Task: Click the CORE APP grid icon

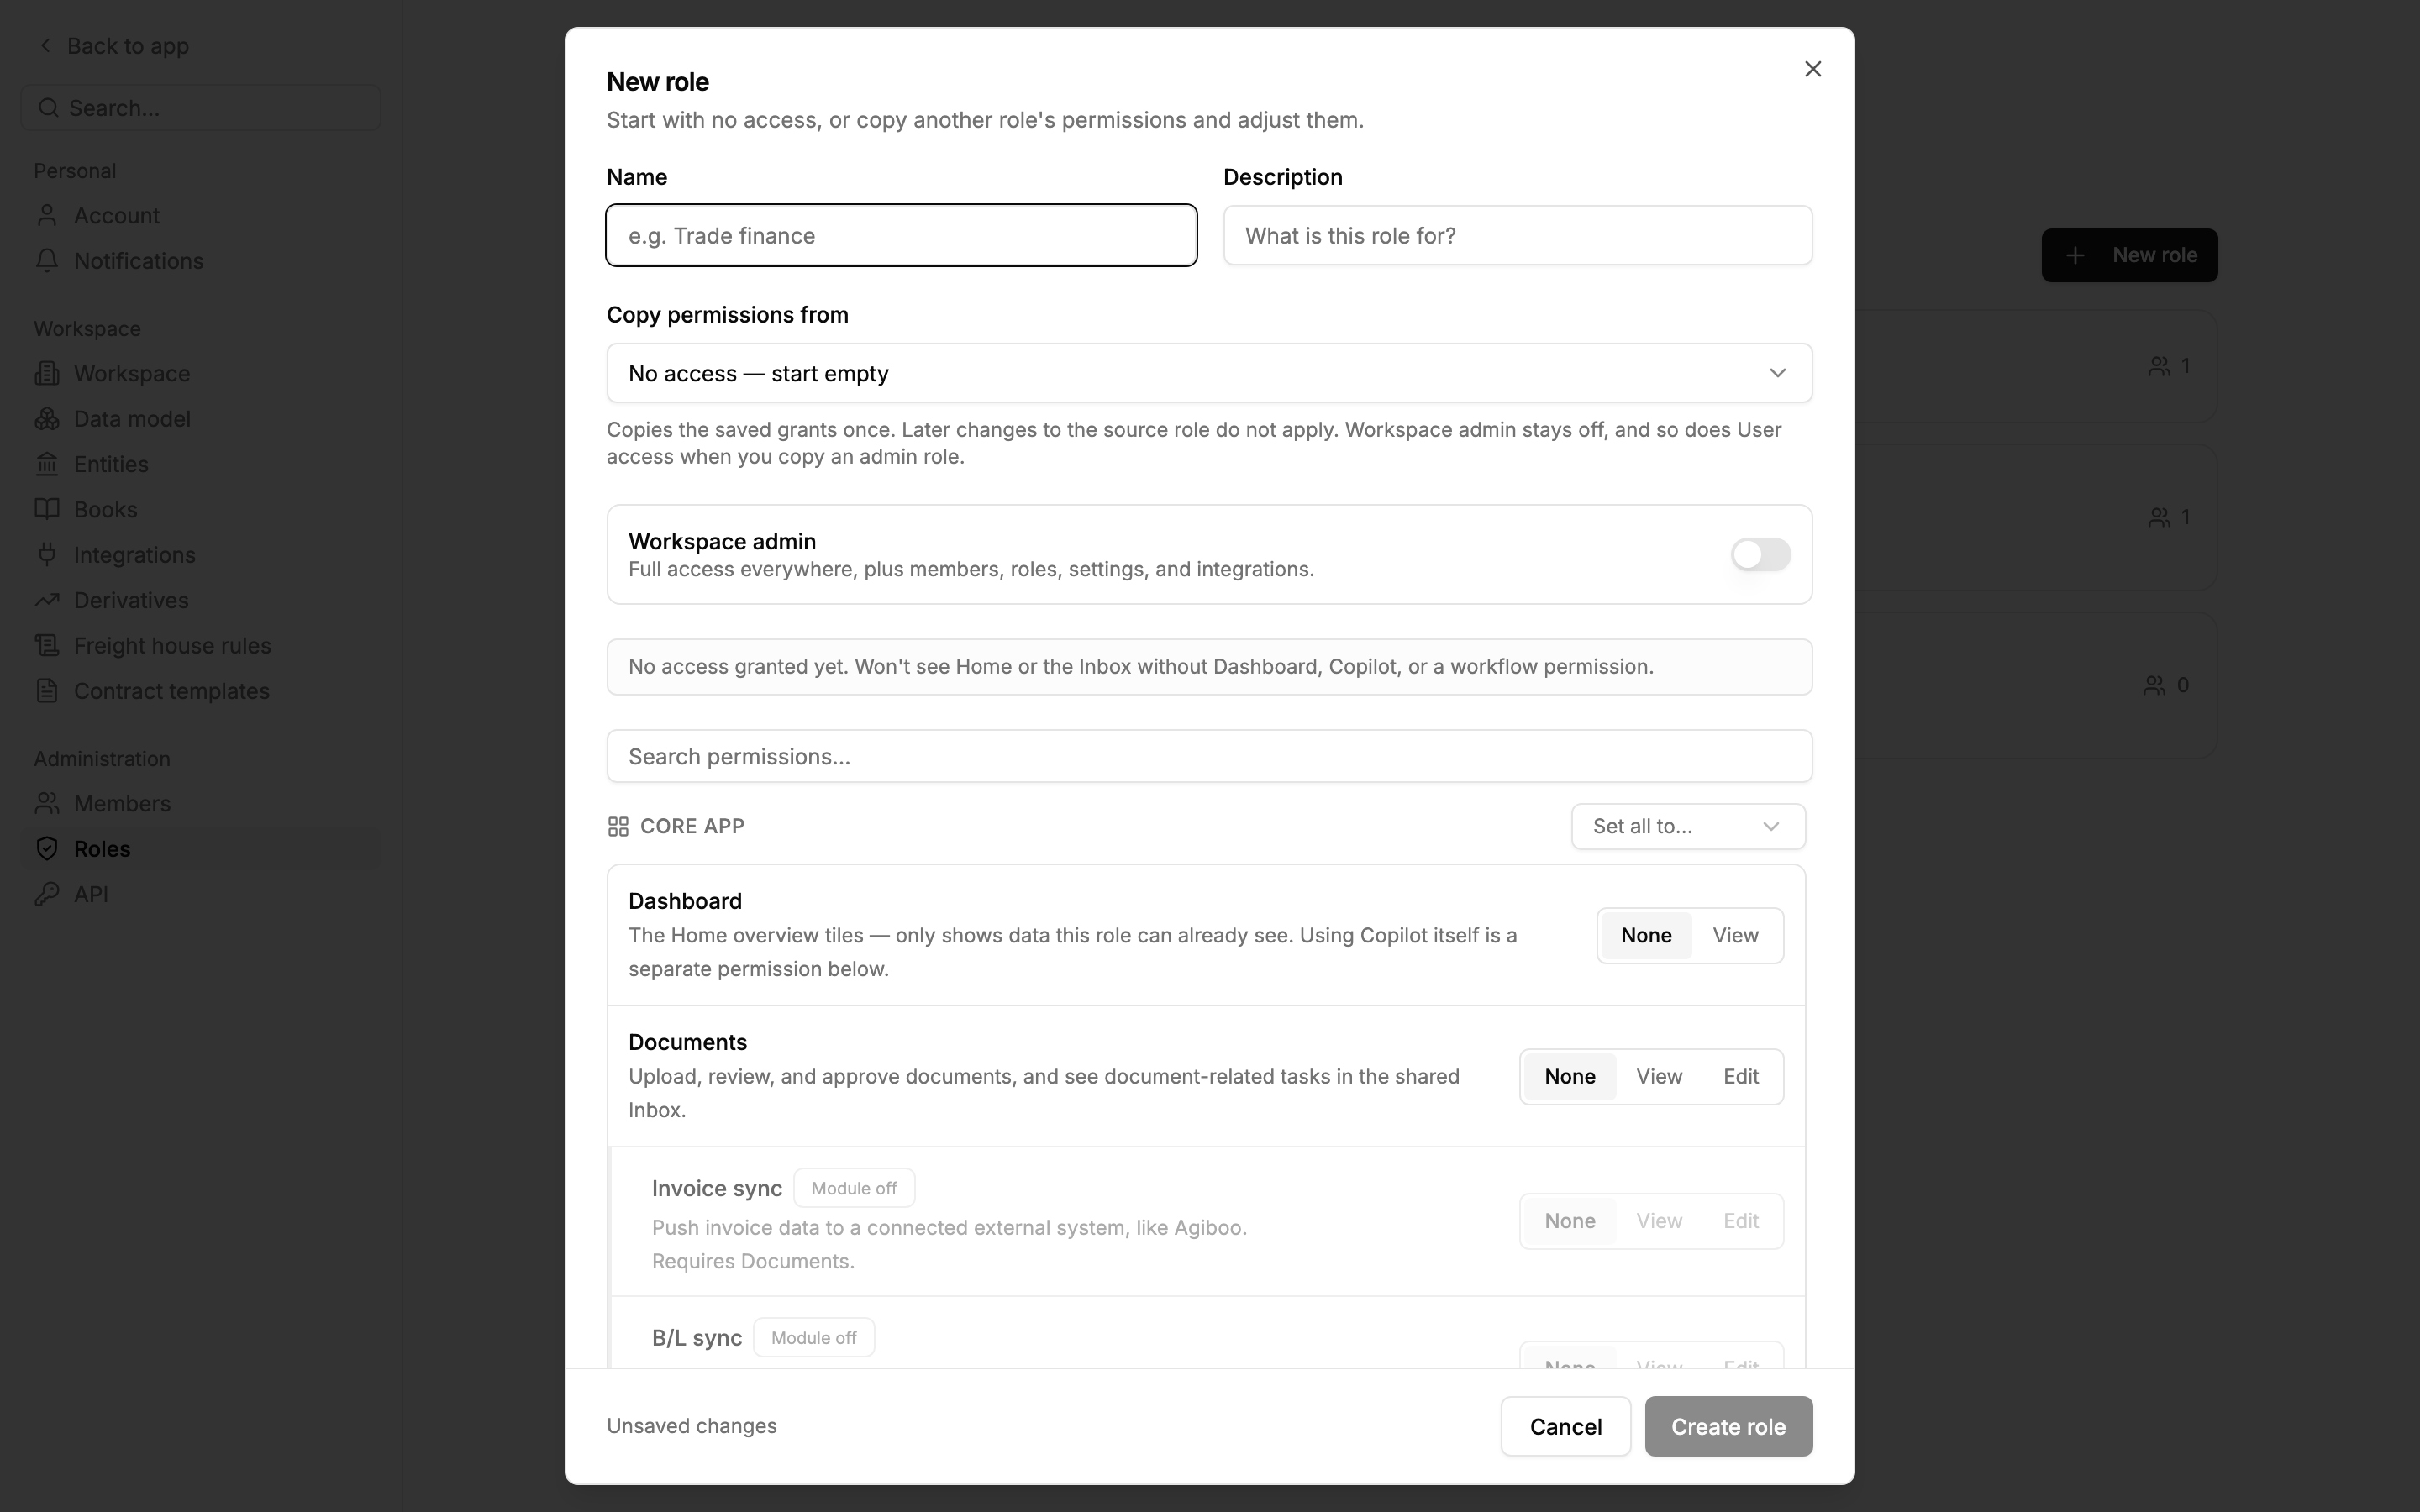Action: pyautogui.click(x=618, y=827)
